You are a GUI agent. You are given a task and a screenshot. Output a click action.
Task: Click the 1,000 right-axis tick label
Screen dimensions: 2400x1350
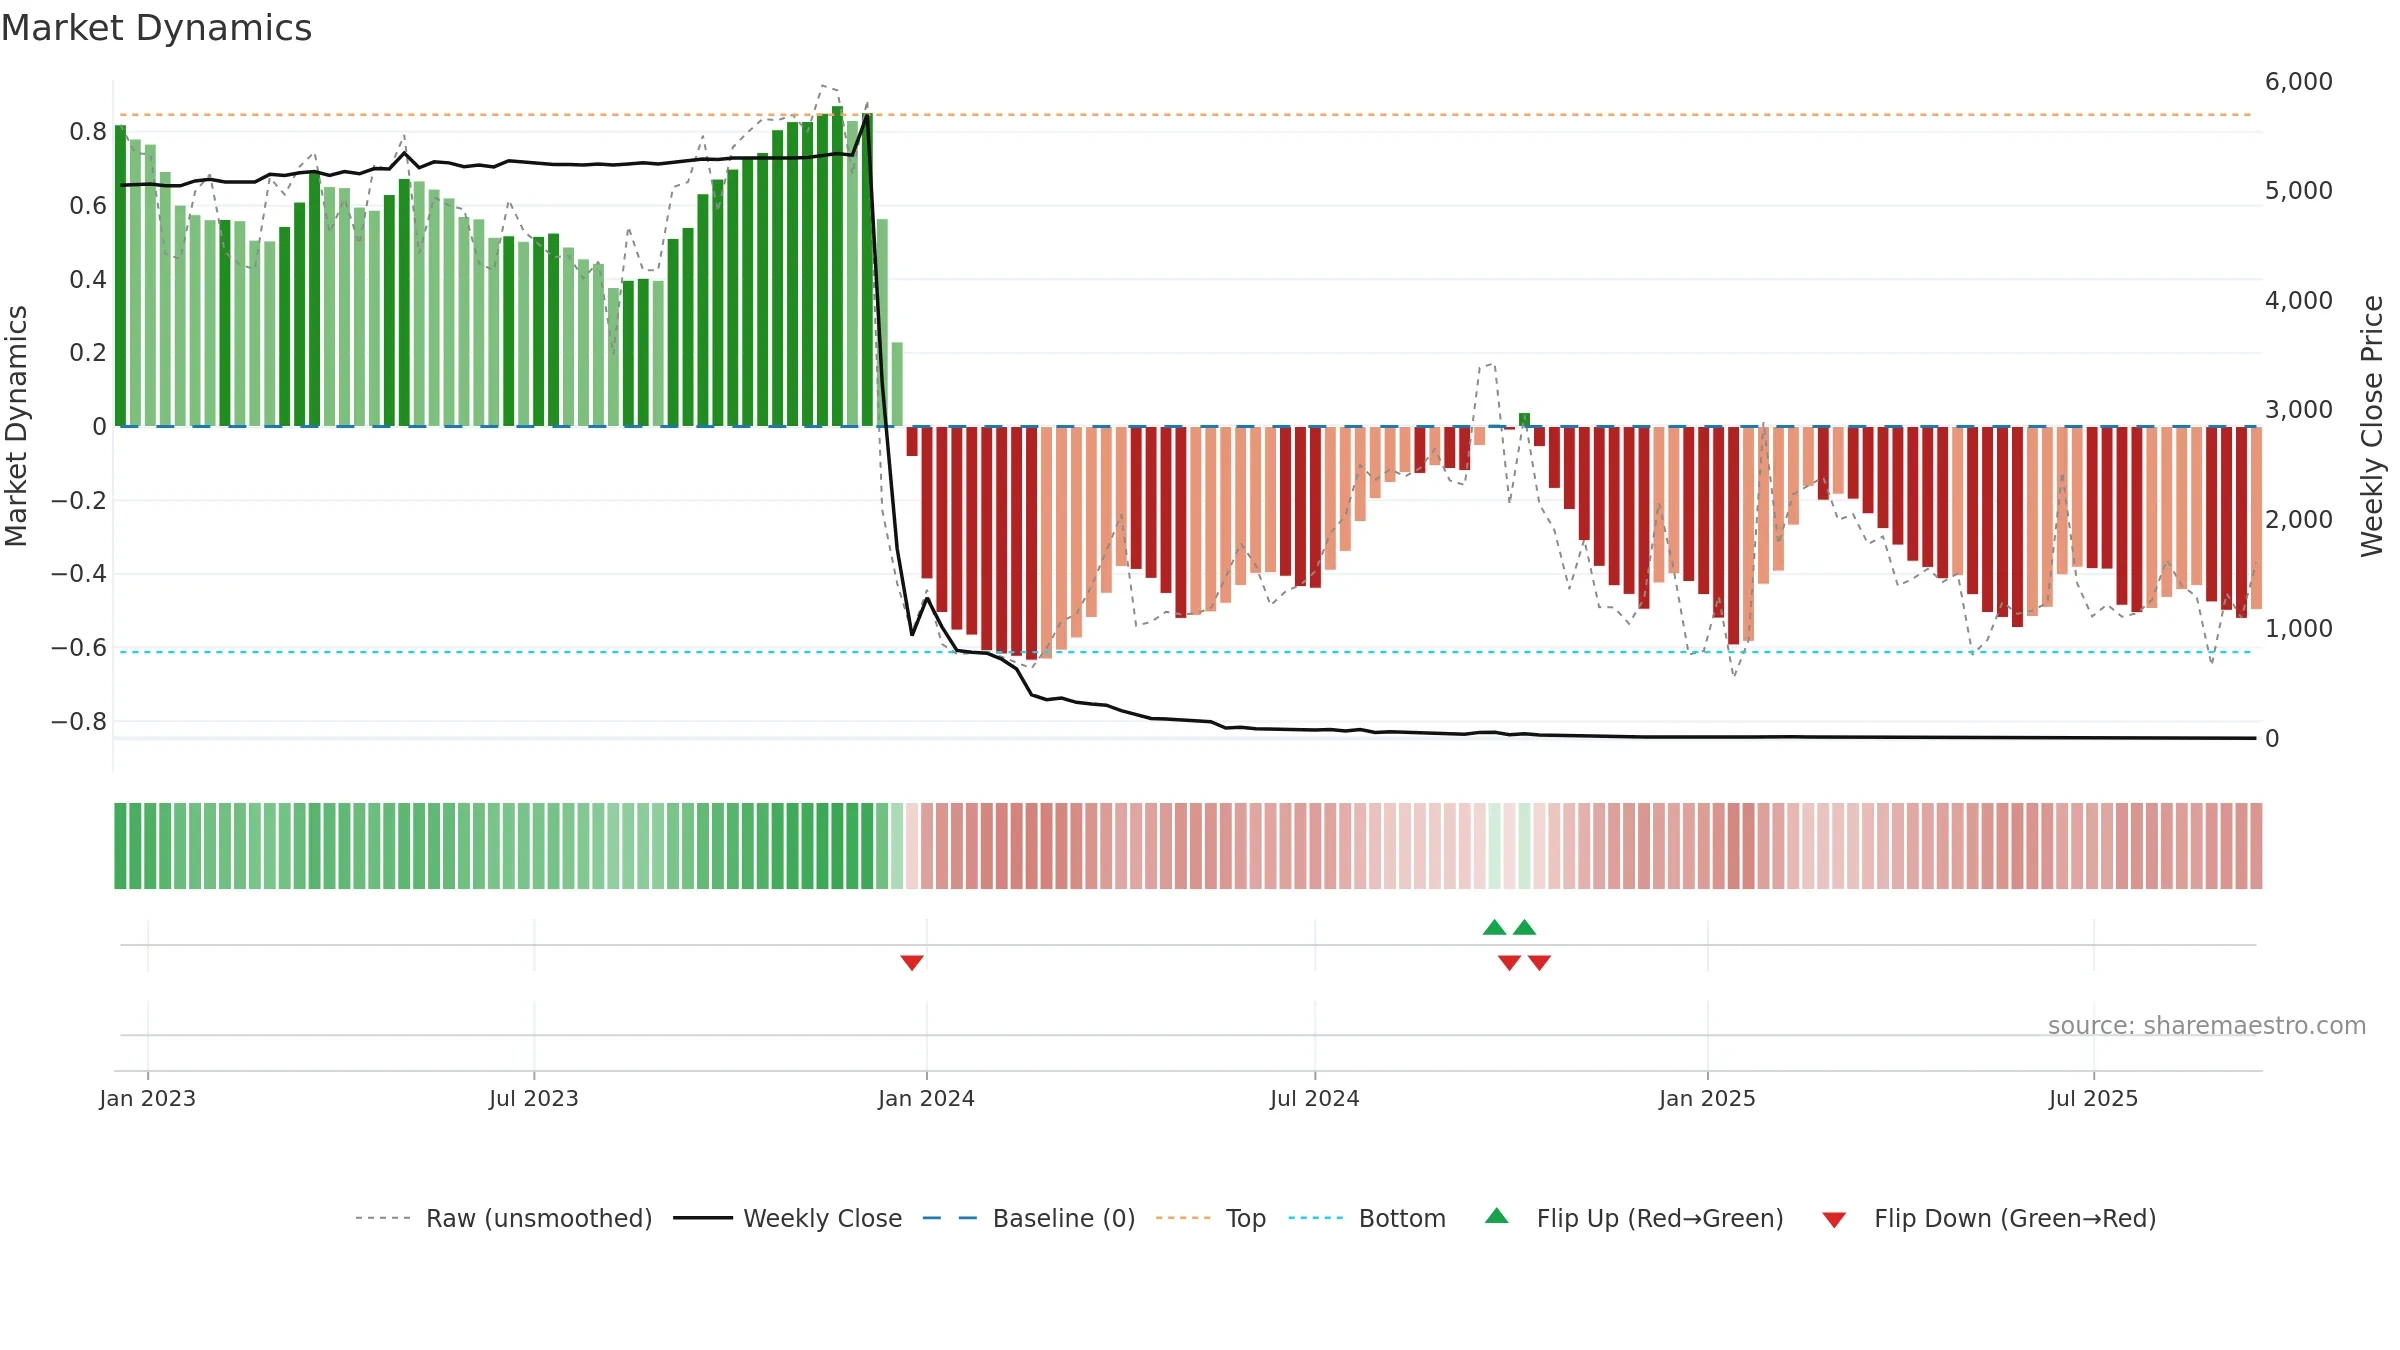pyautogui.click(x=2299, y=629)
